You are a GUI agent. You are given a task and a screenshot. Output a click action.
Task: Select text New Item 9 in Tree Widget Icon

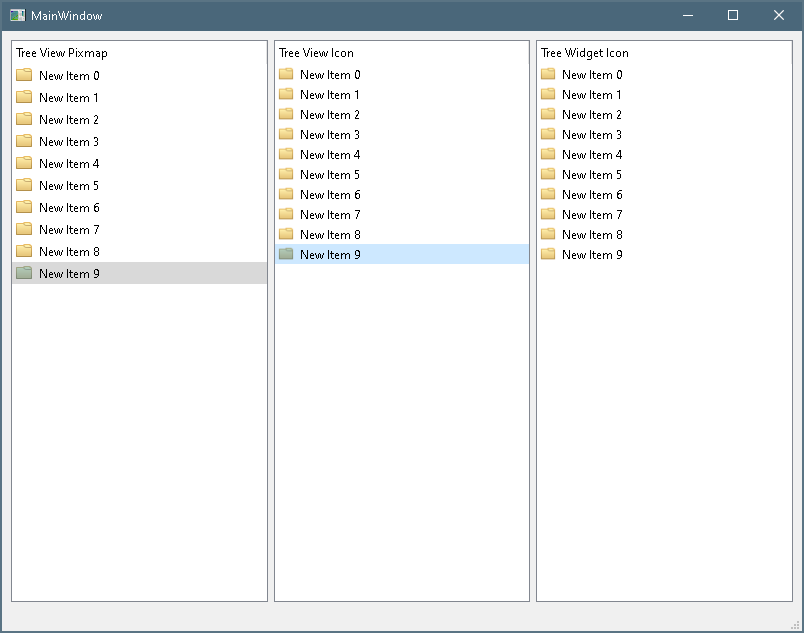pyautogui.click(x=592, y=255)
